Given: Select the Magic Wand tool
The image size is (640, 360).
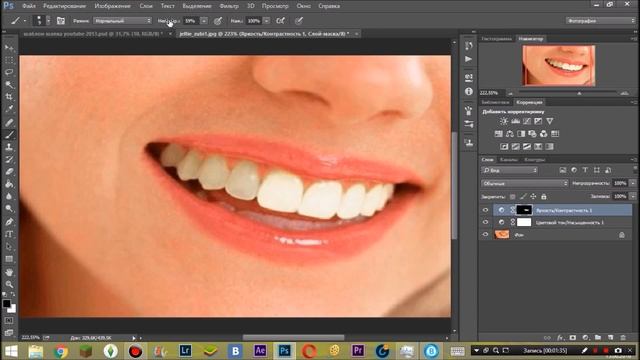Looking at the screenshot, I should (x=9, y=85).
